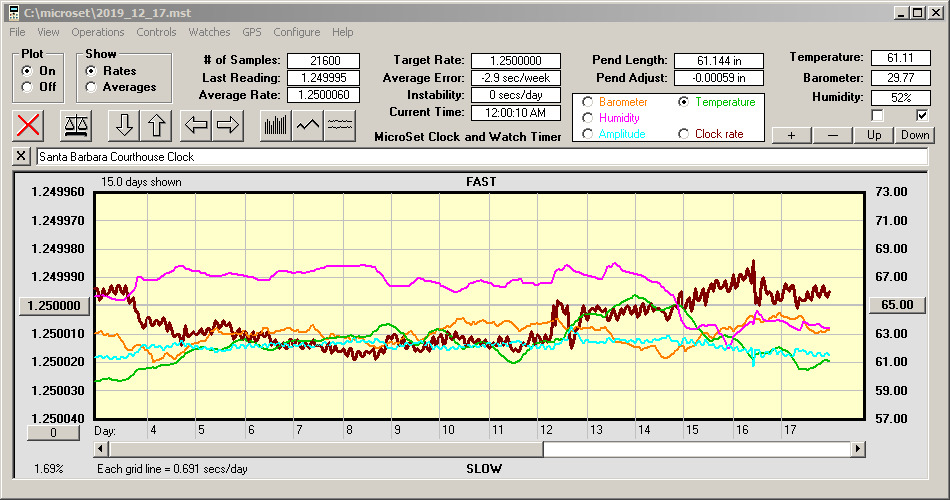The image size is (950, 500).
Task: Open the Operations menu
Action: pyautogui.click(x=98, y=32)
